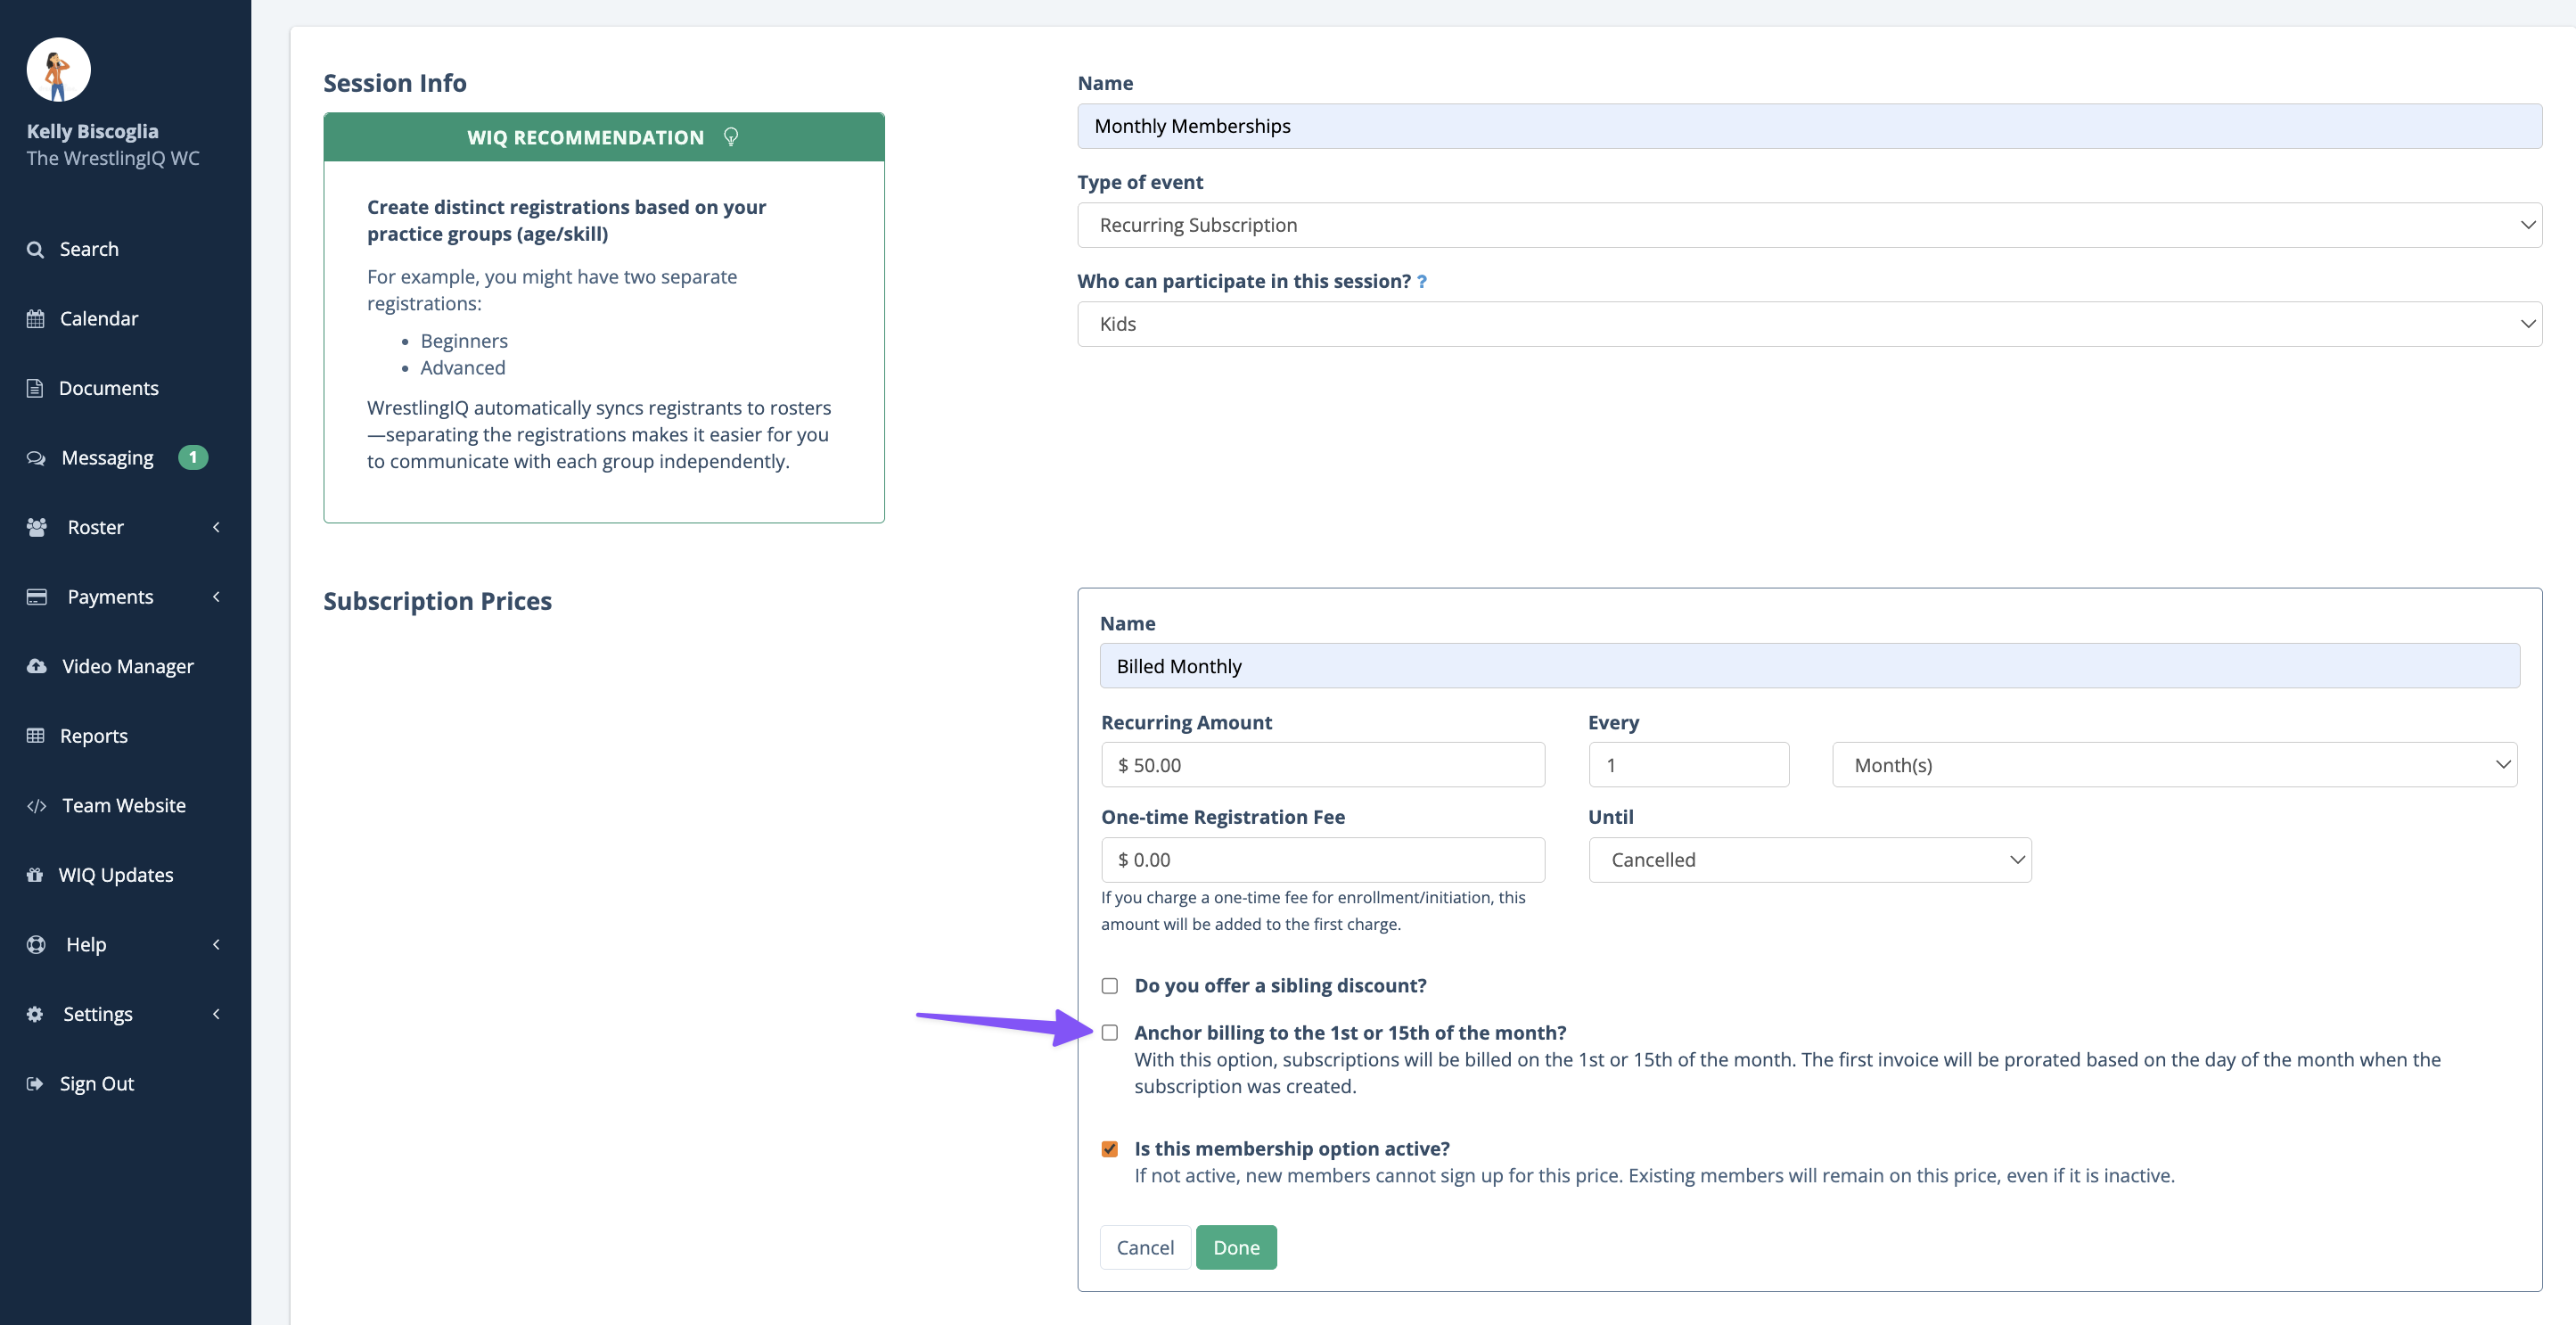
Task: Open the Team Website menu item
Action: coord(125,806)
